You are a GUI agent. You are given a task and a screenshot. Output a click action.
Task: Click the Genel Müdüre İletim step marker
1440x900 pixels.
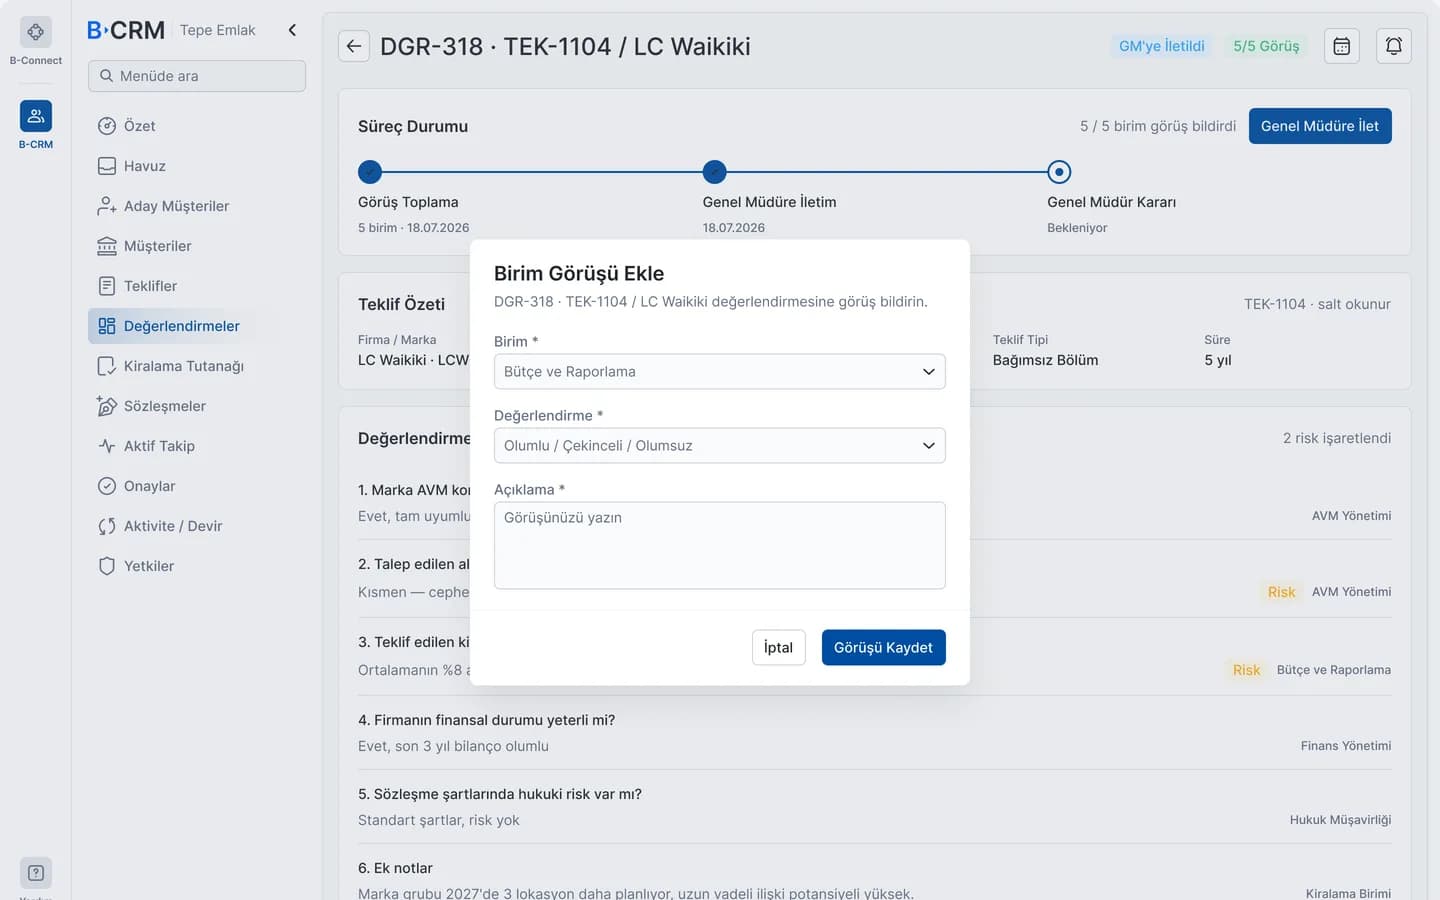[x=715, y=172]
